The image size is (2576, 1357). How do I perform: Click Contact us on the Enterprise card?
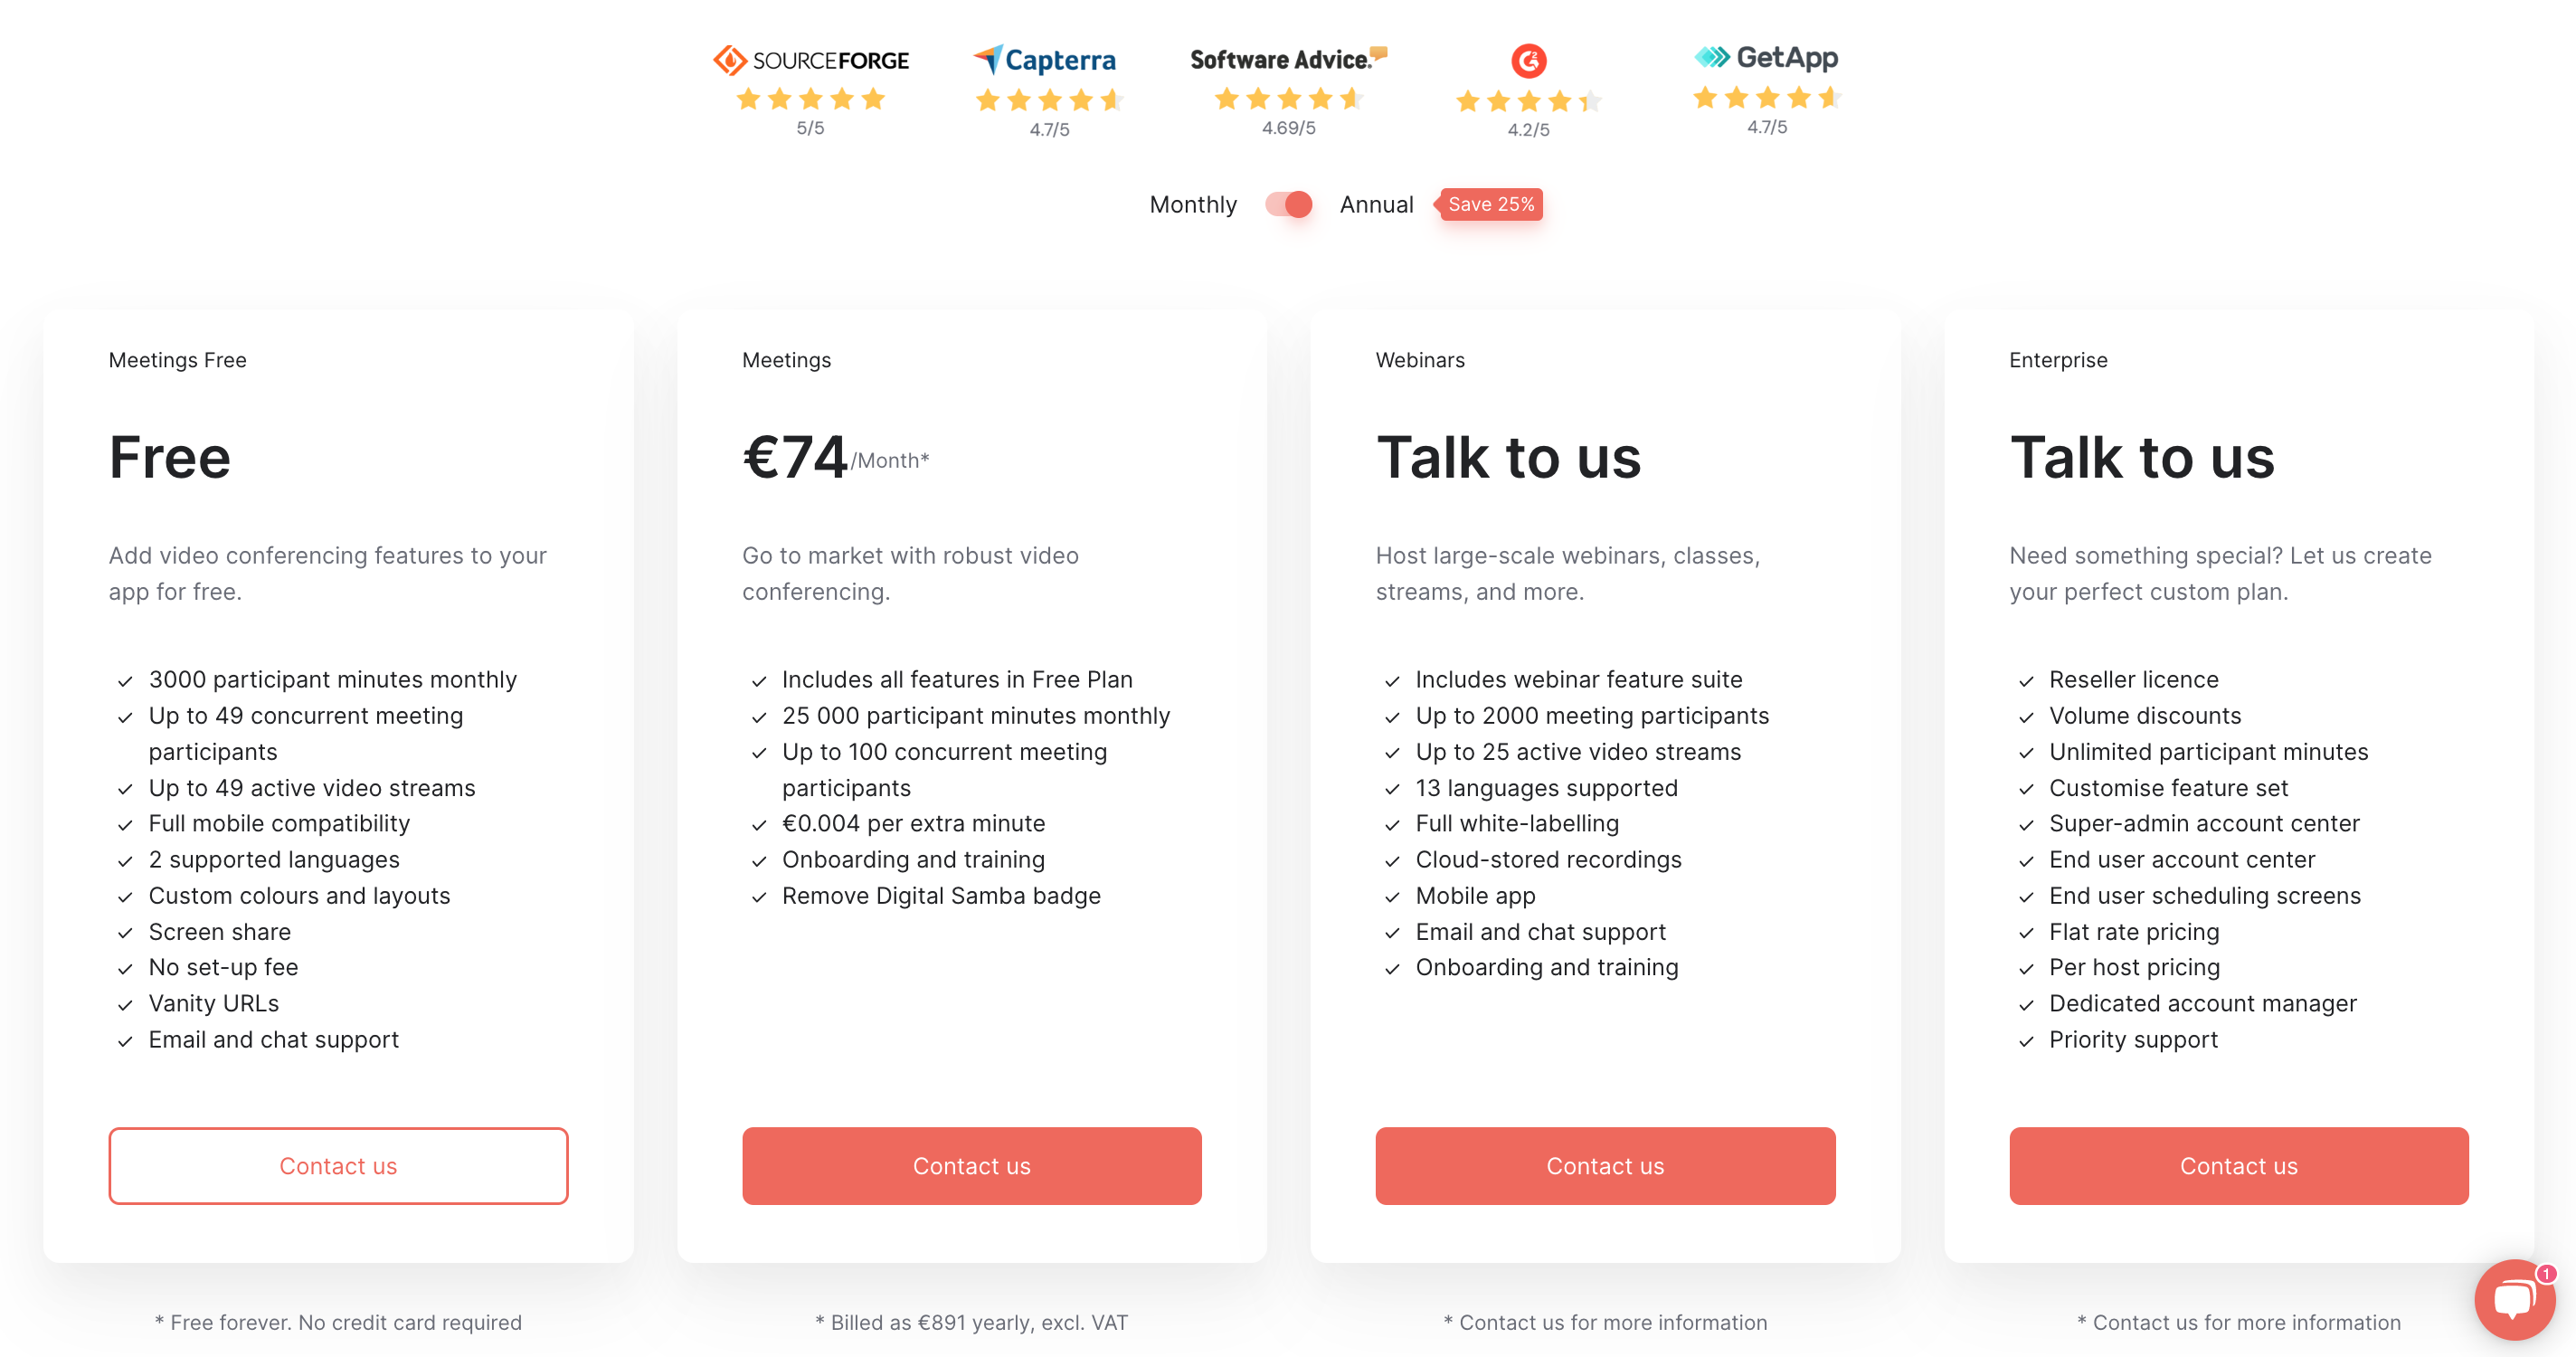pyautogui.click(x=2238, y=1165)
